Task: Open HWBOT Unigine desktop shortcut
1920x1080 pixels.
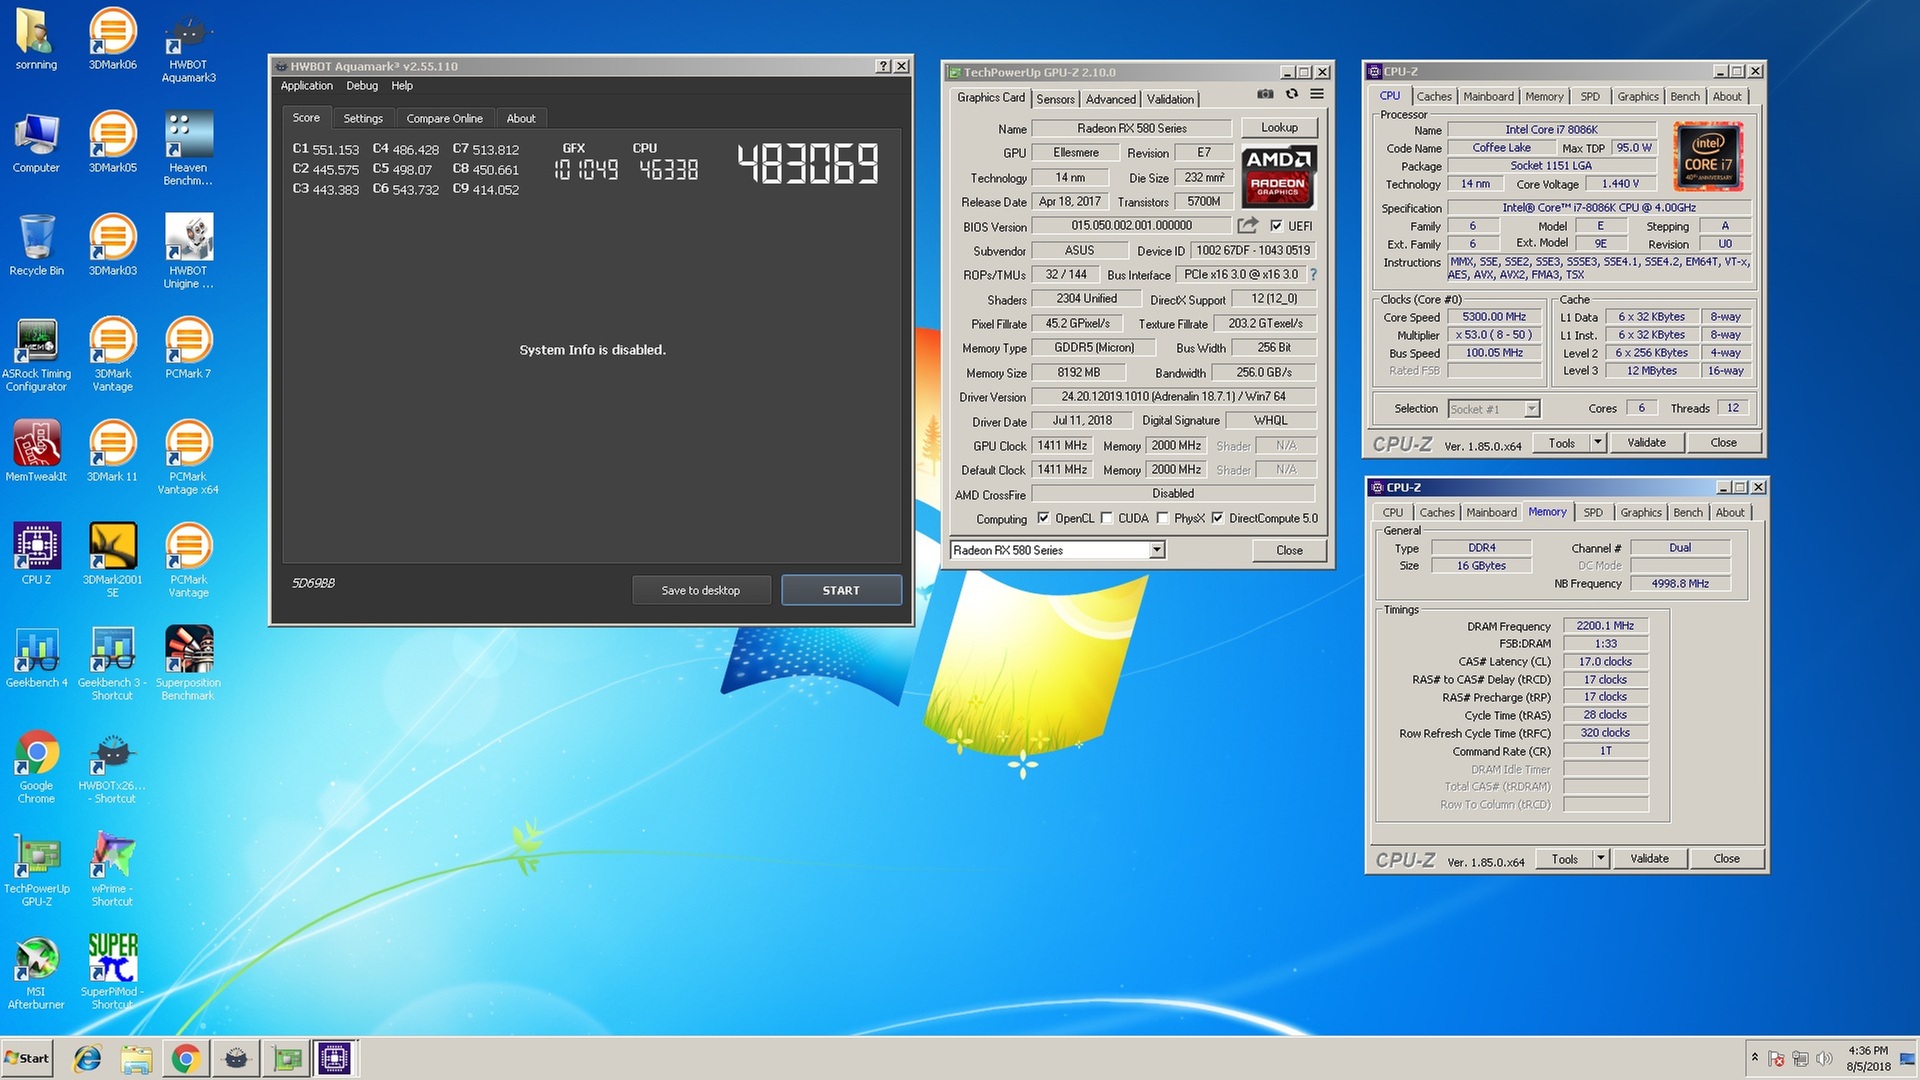Action: 188,252
